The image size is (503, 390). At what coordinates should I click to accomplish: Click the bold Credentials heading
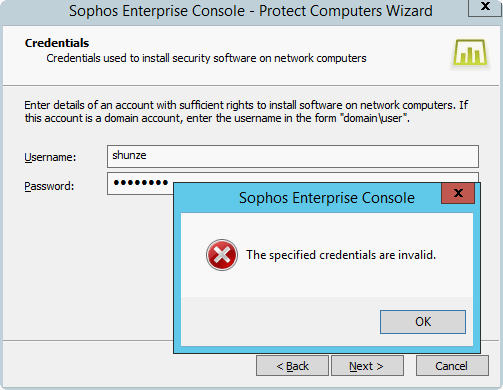pyautogui.click(x=57, y=43)
